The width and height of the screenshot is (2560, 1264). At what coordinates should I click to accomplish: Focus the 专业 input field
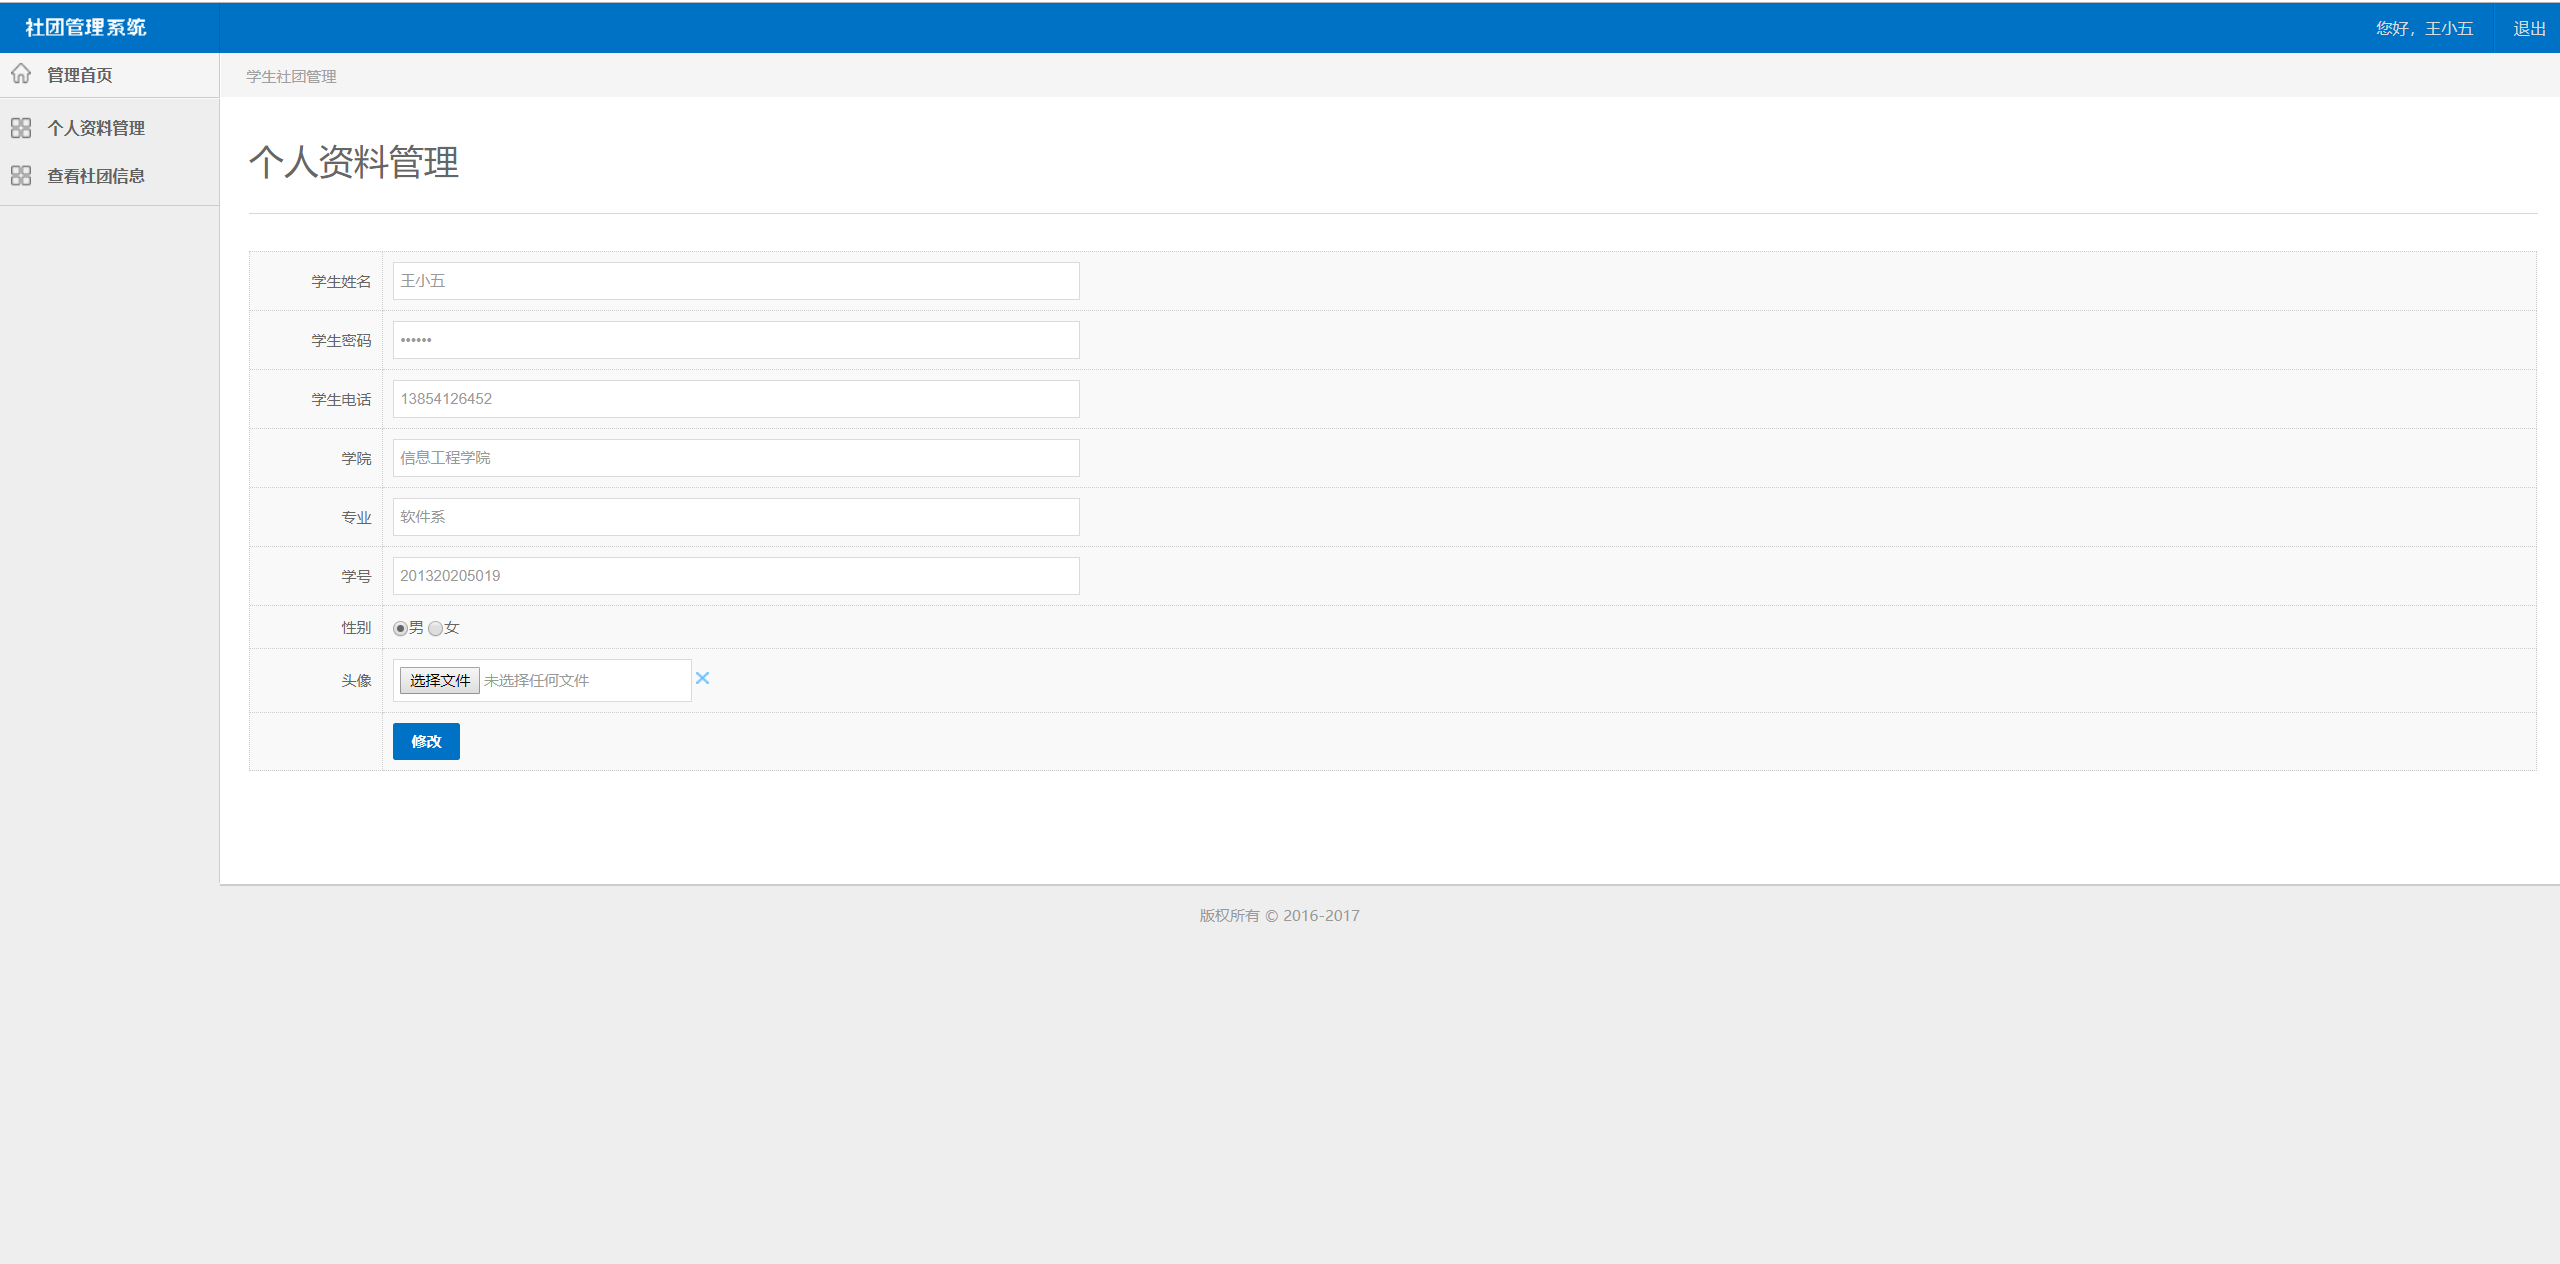click(736, 517)
